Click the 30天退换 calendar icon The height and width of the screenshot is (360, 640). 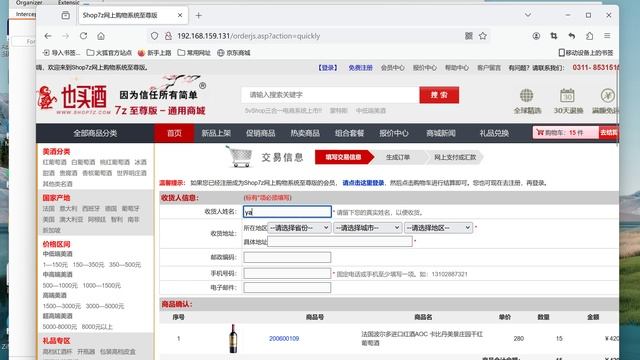point(567,96)
